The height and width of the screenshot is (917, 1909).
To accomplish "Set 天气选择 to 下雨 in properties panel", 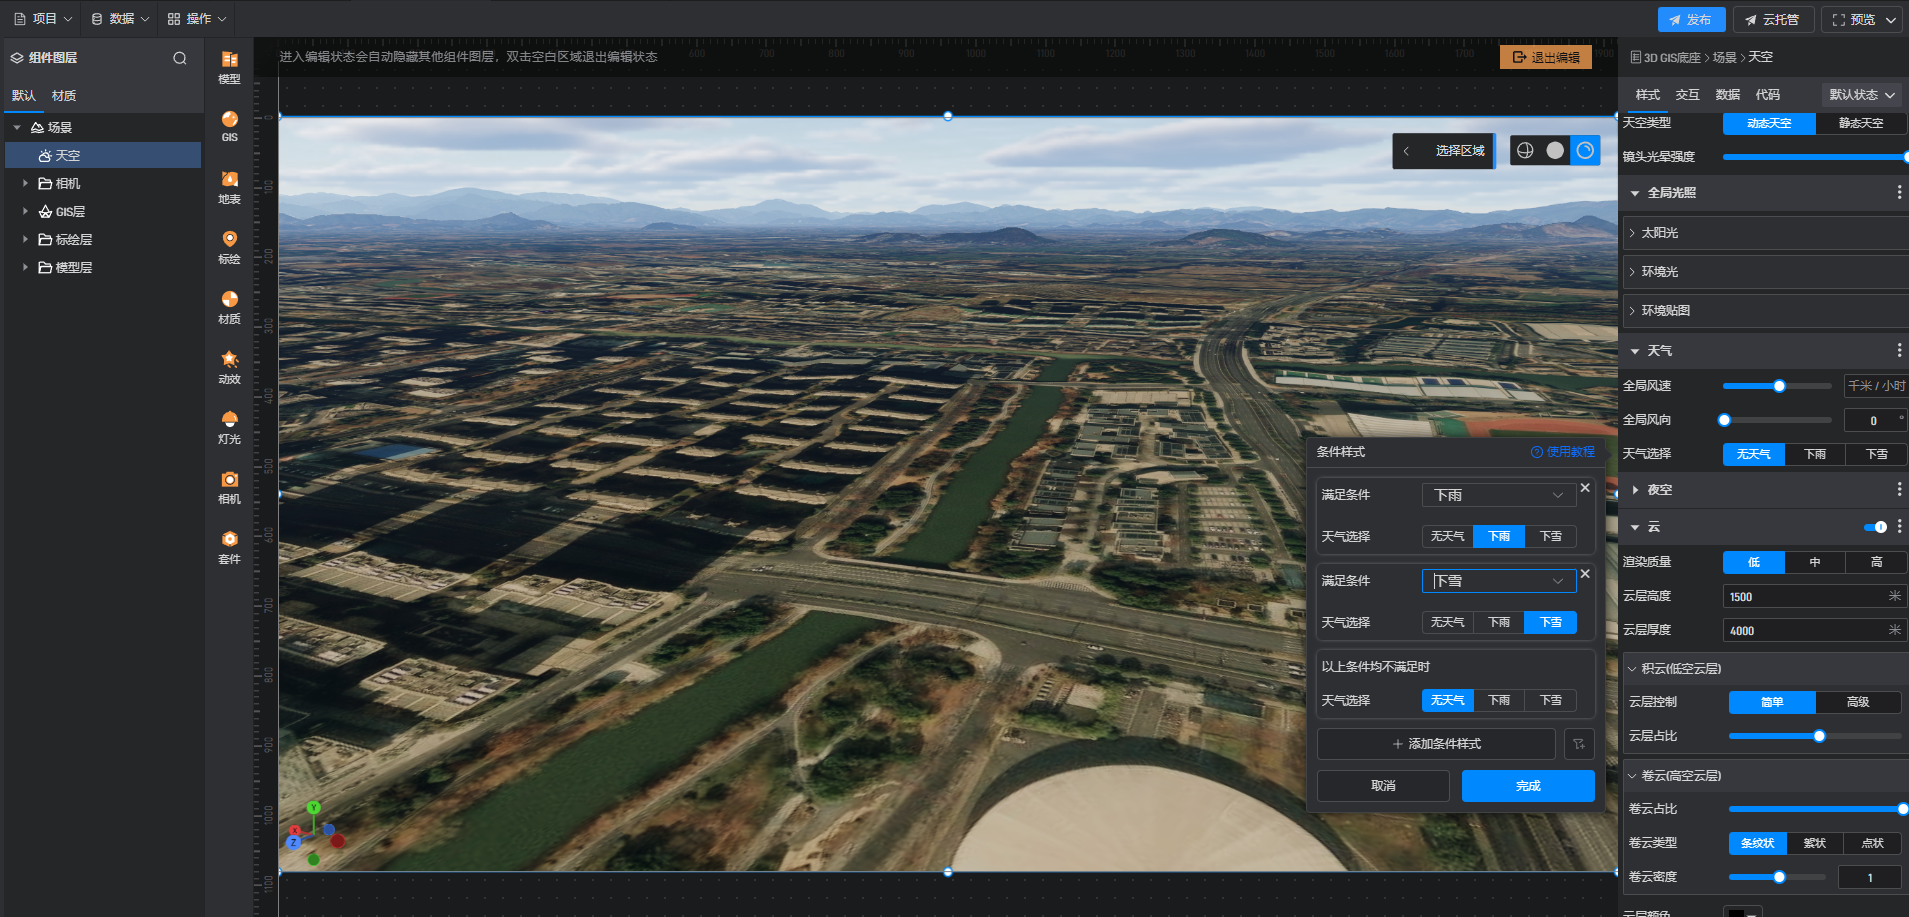I will point(1815,454).
